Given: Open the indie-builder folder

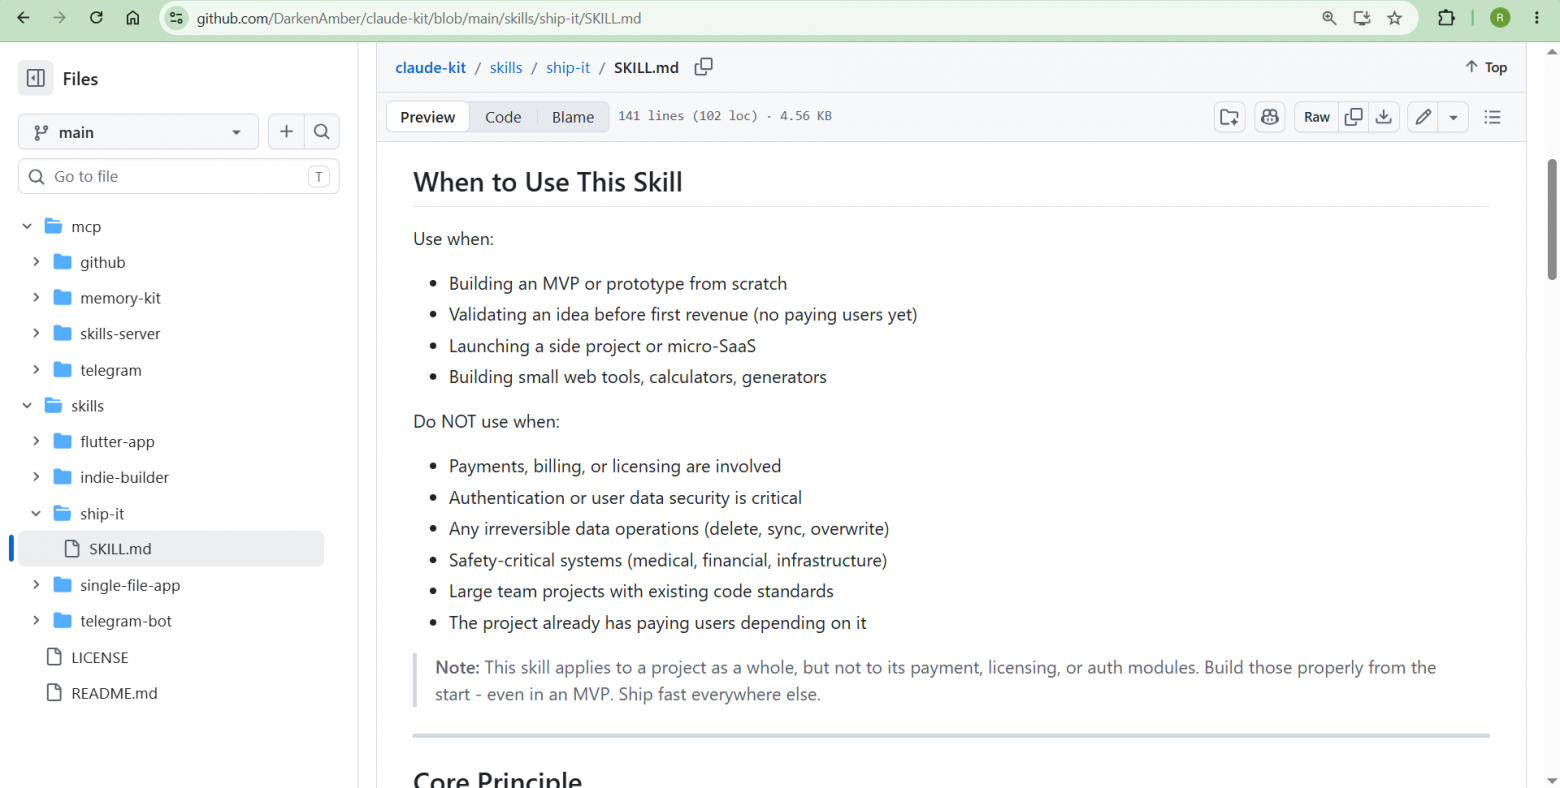Looking at the screenshot, I should 124,477.
